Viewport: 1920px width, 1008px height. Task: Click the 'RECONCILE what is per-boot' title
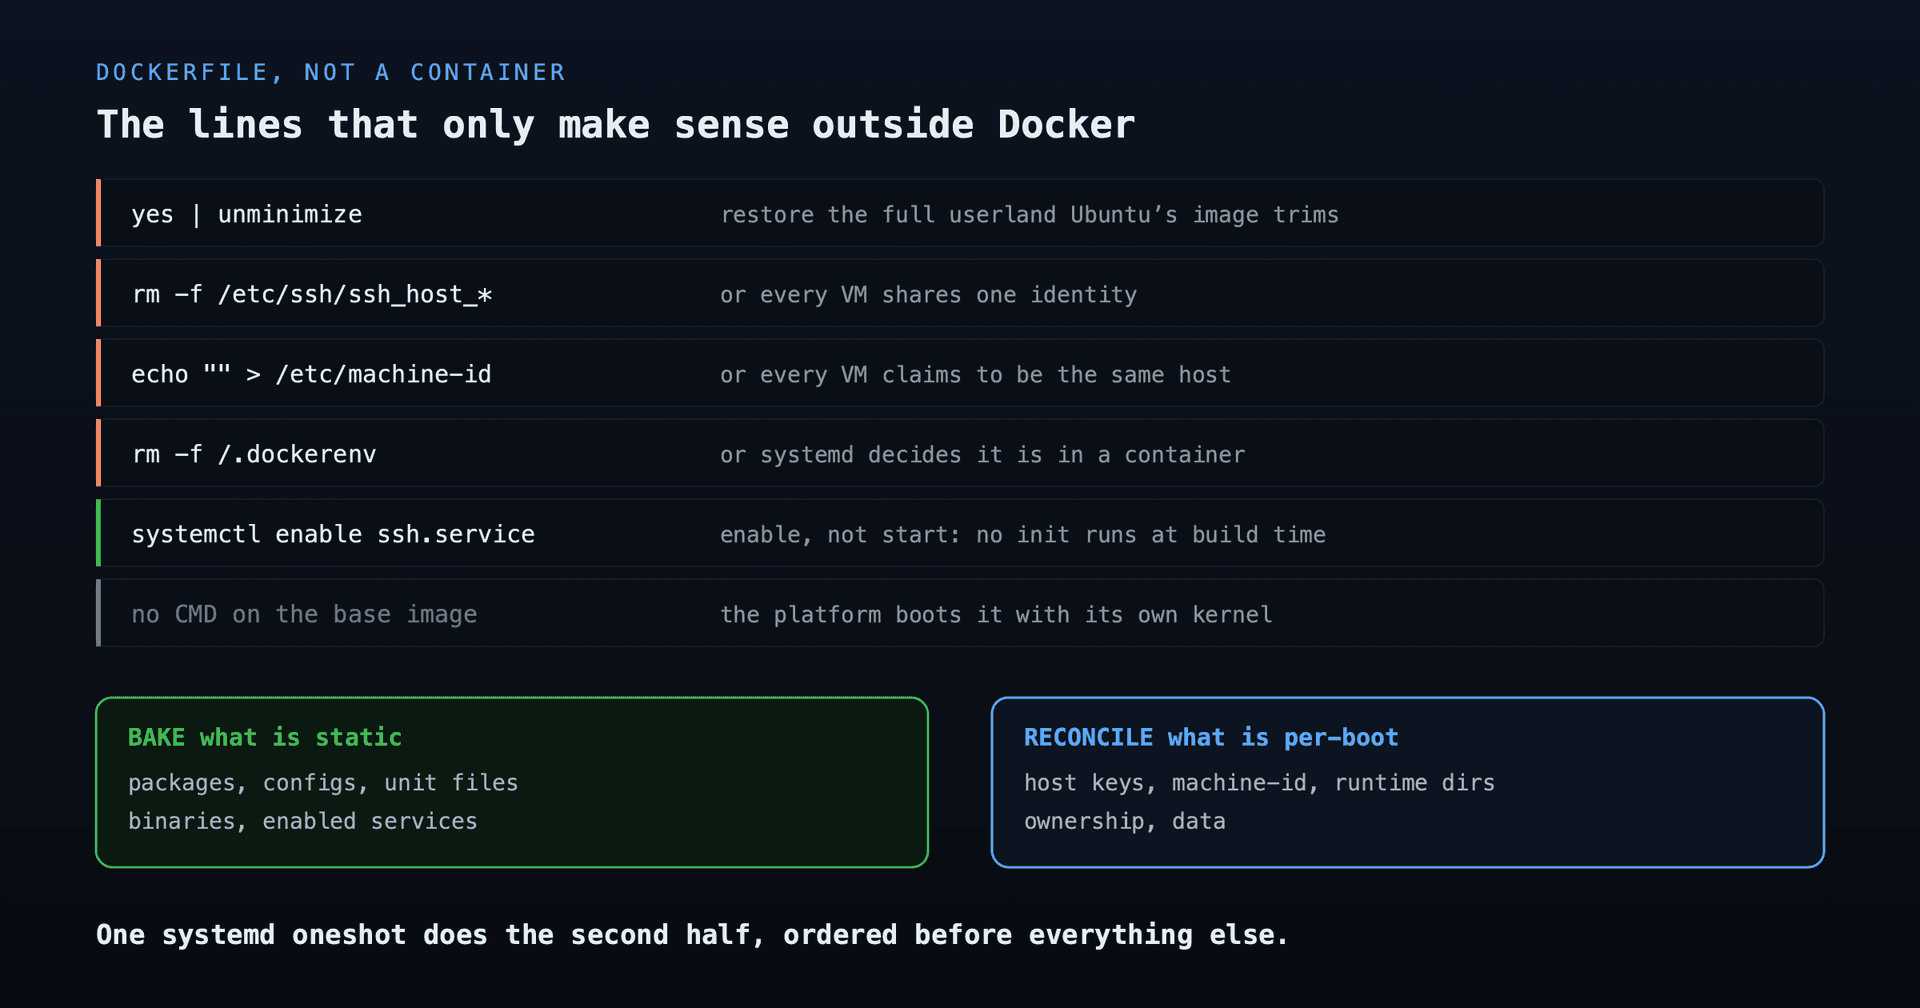(1211, 738)
